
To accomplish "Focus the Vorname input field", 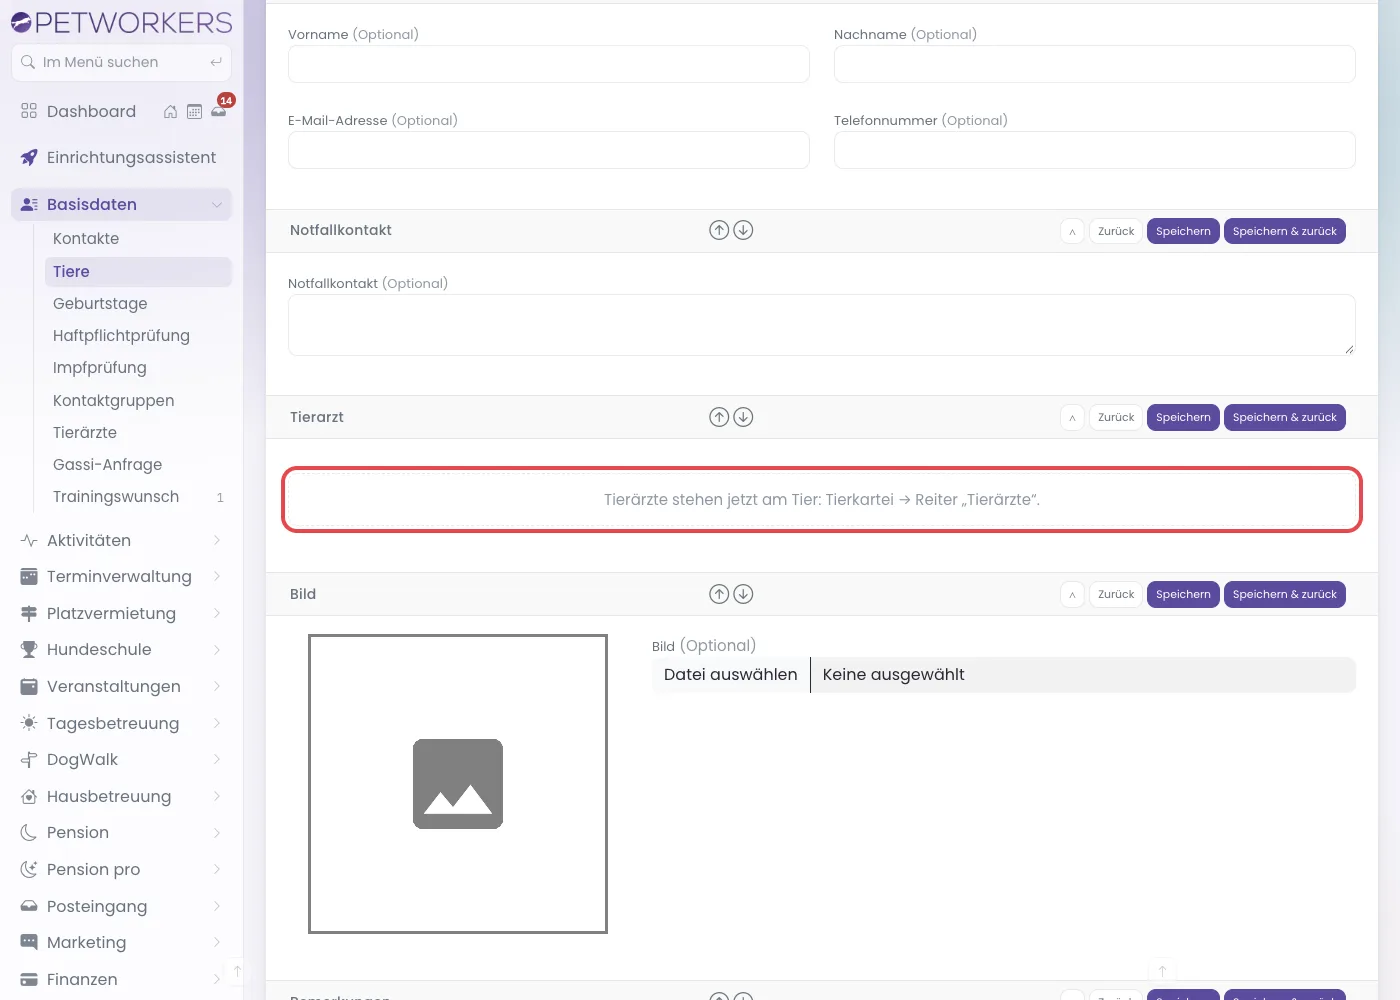I will click(549, 64).
